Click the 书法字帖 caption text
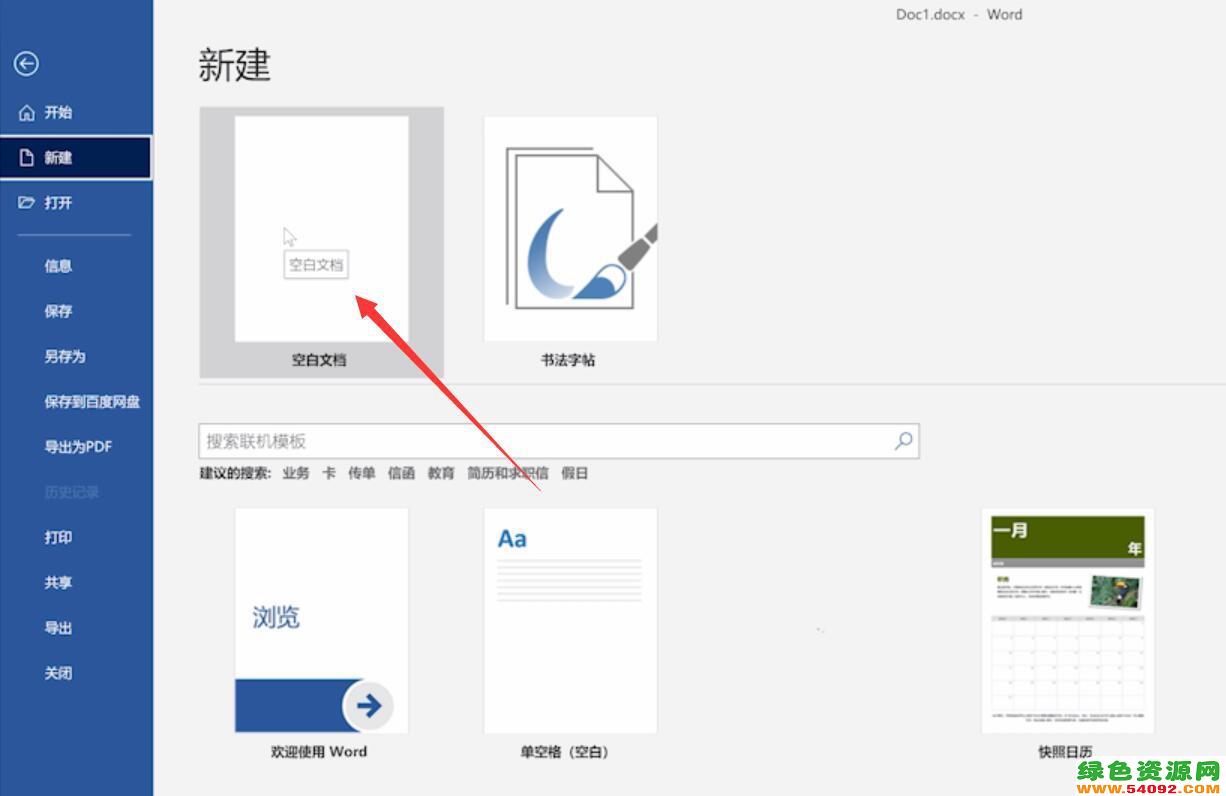1226x796 pixels. click(x=568, y=360)
